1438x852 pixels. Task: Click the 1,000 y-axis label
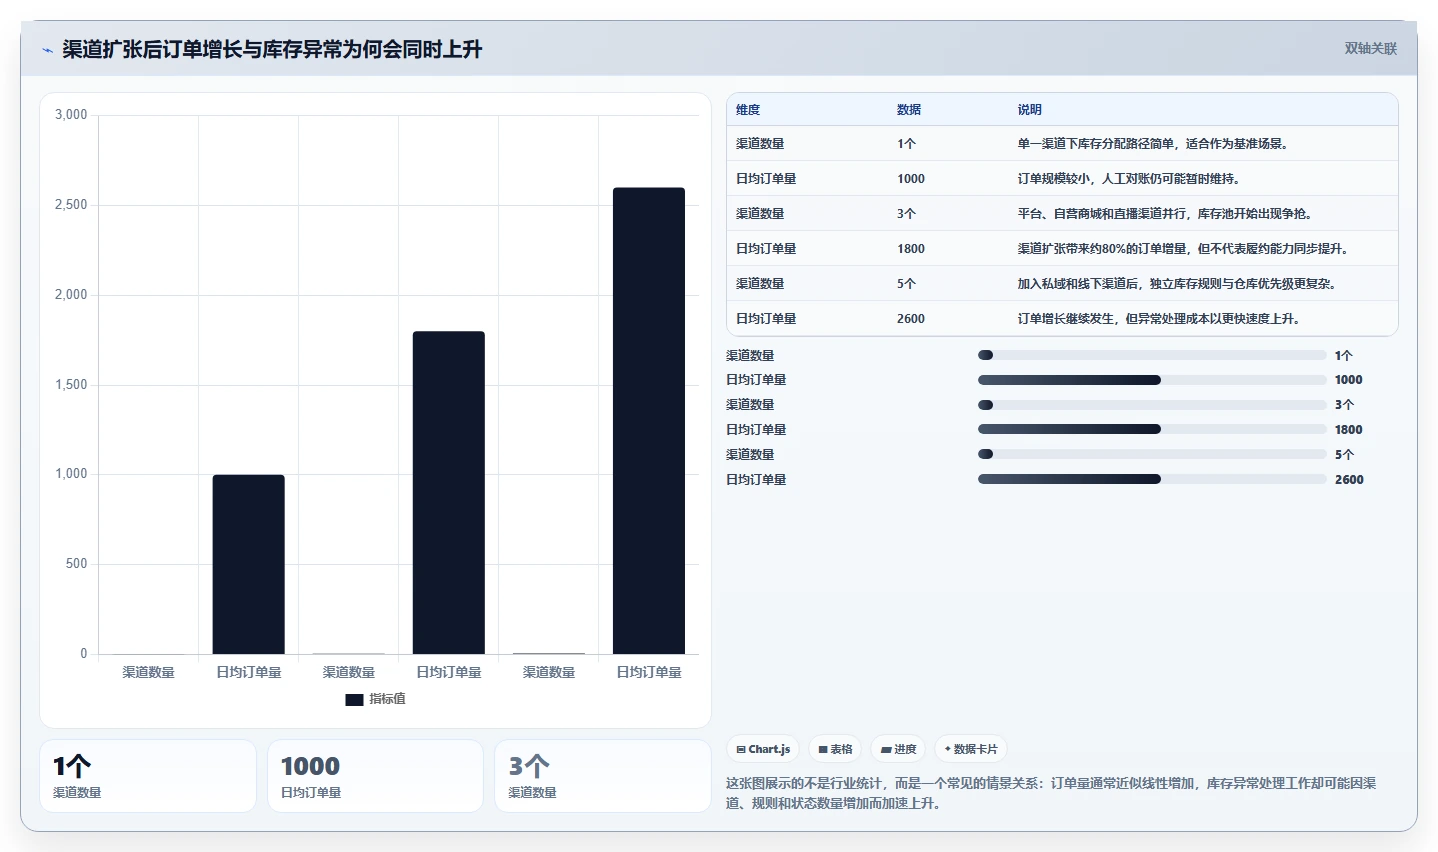tap(71, 474)
